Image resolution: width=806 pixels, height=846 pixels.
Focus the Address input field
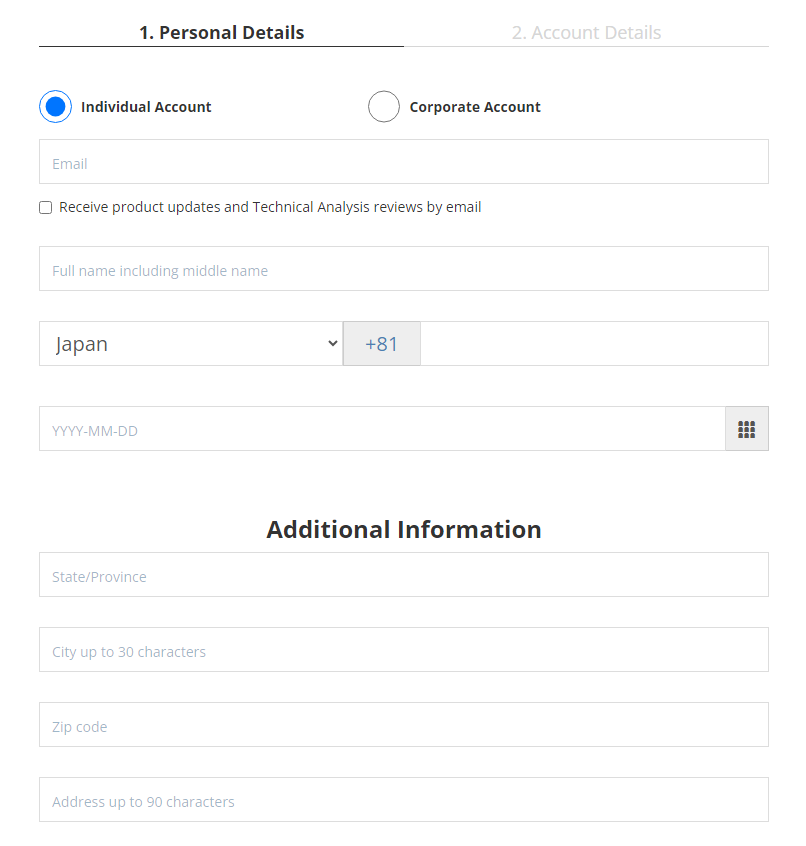[x=403, y=800]
